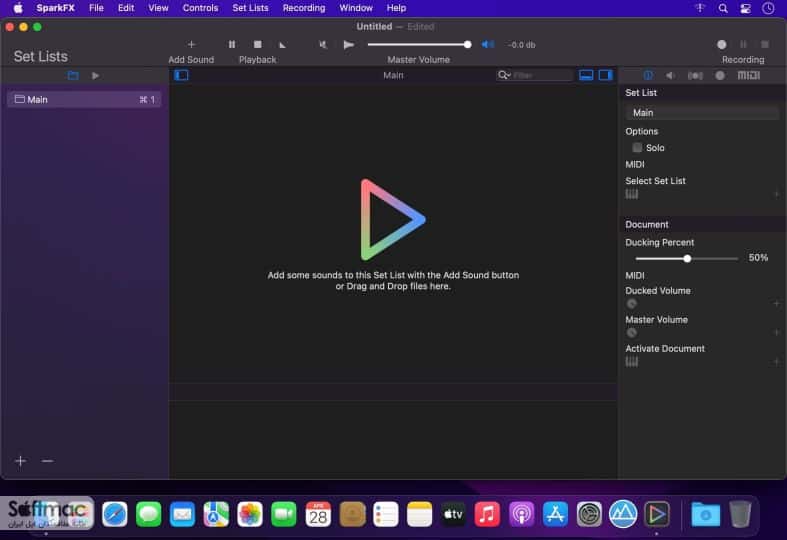
Task: Click the Add Sound plus button
Action: (191, 45)
